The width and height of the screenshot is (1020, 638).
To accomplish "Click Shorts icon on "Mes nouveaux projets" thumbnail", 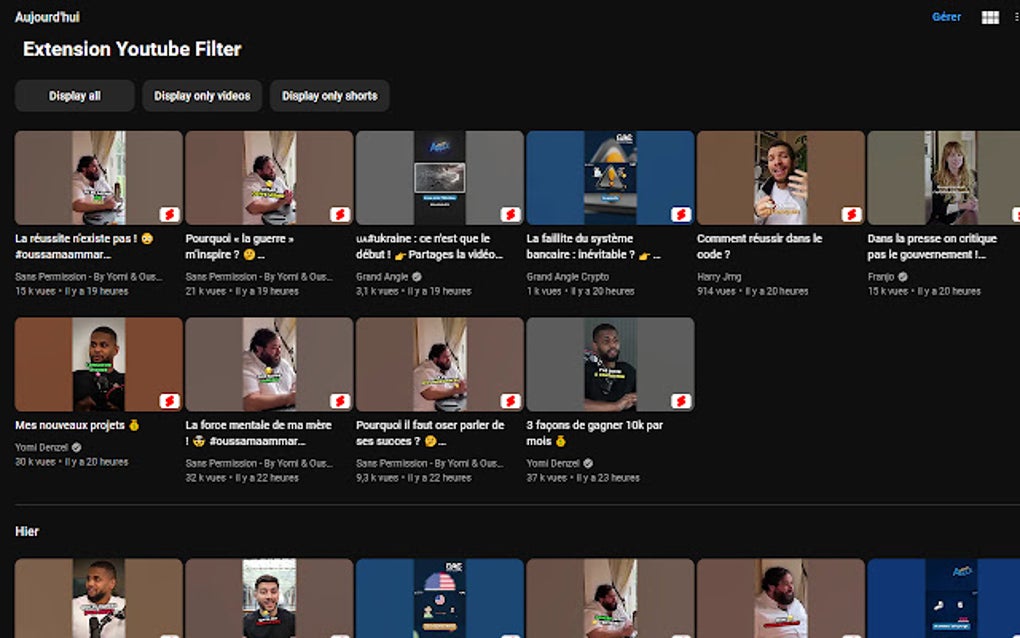I will 170,400.
